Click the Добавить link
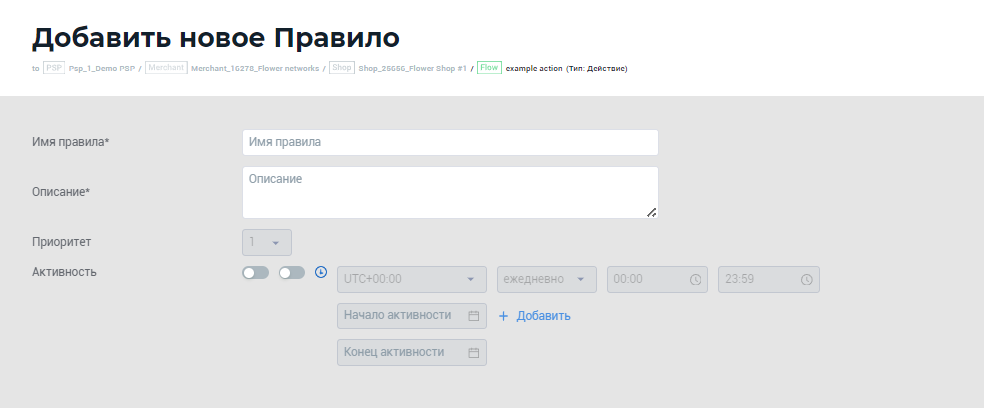Screen dimensions: 984x408 click(543, 316)
